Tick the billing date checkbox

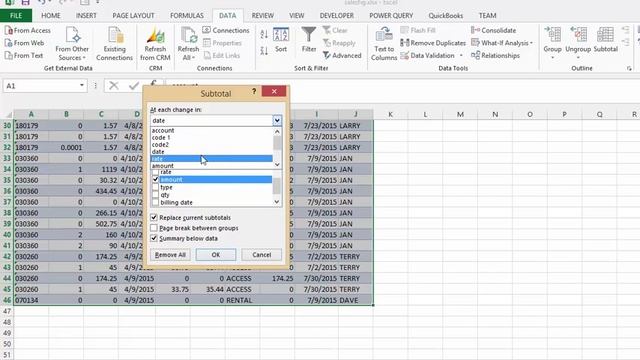(x=155, y=202)
